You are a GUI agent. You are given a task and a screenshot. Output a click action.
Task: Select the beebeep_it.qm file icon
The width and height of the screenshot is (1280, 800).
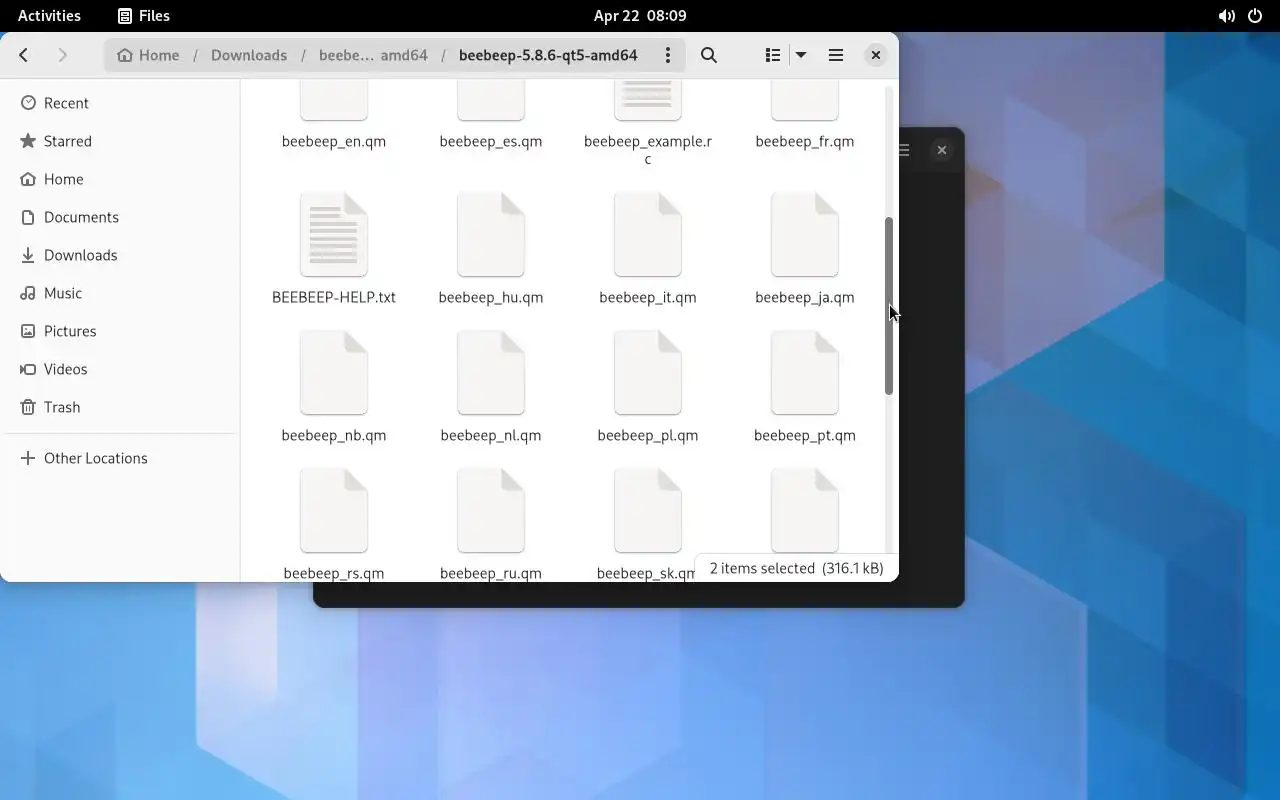pos(648,235)
